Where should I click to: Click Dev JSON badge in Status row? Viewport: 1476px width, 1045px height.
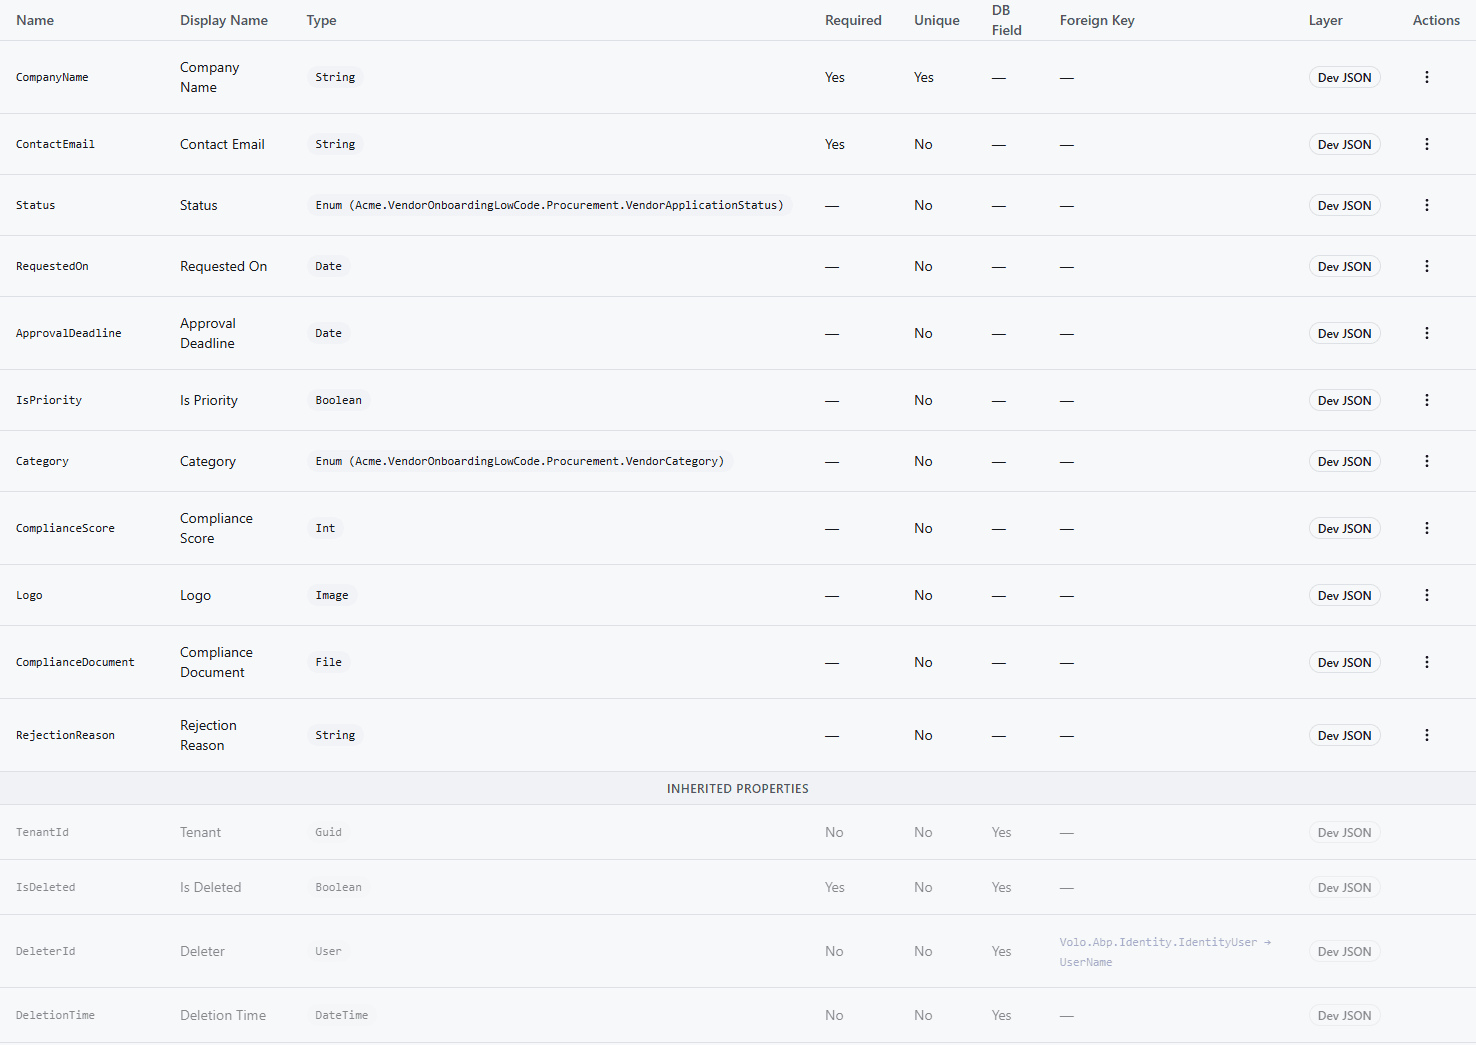(1344, 205)
